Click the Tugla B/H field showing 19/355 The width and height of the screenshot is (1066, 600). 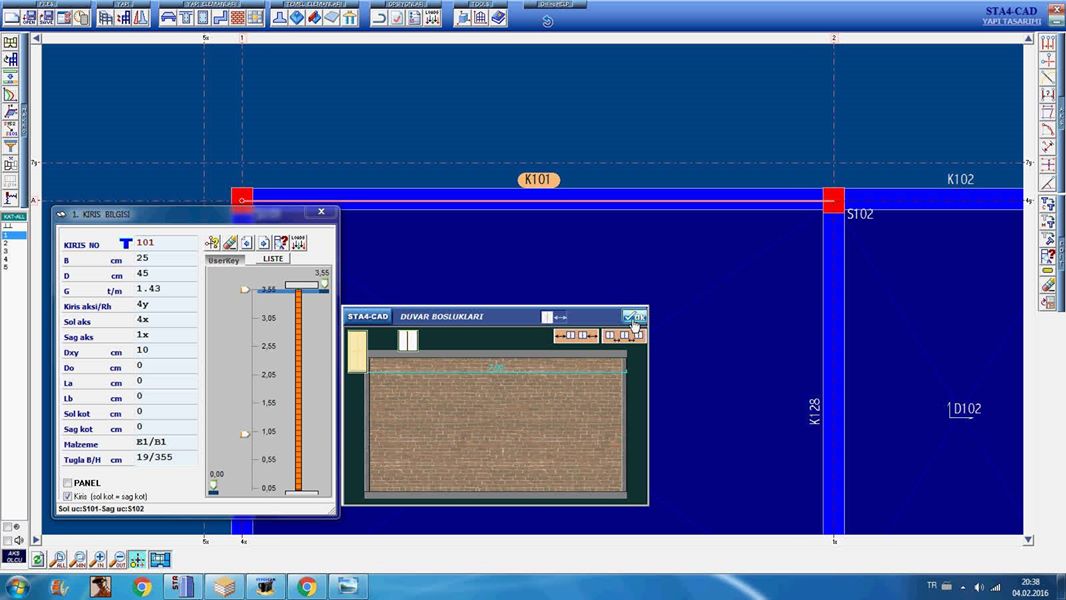[167, 458]
